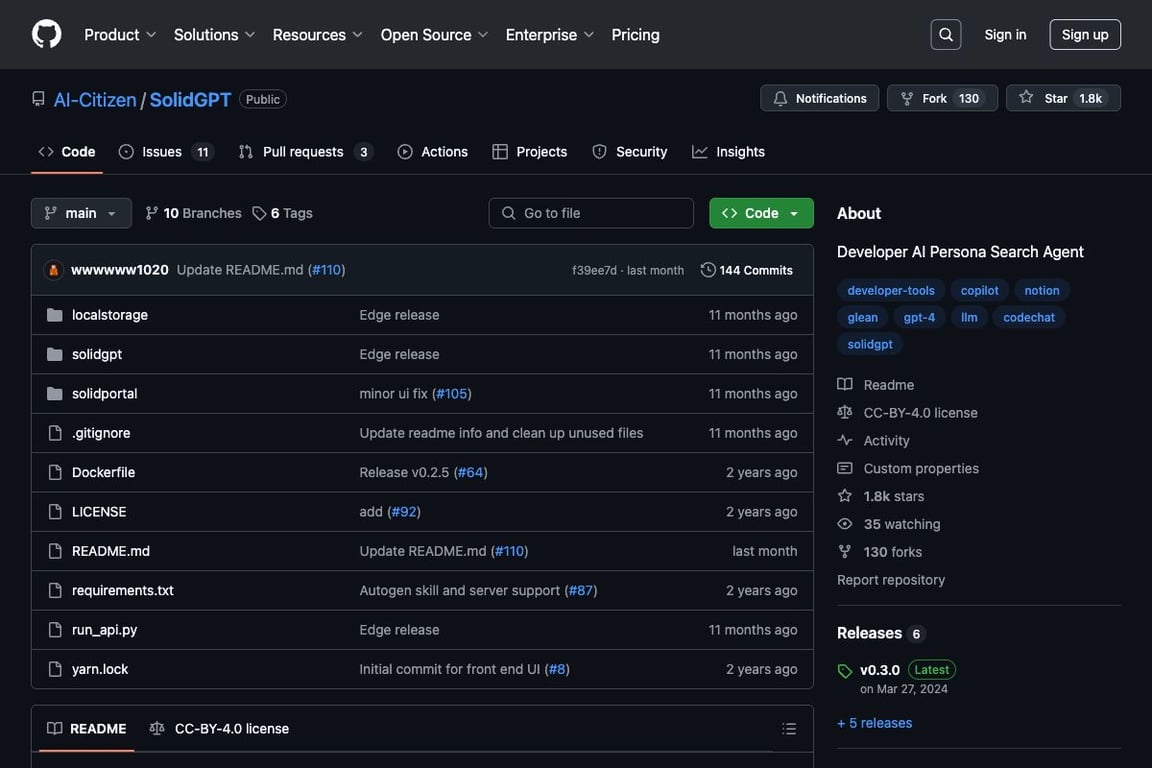Expand the green Code dropdown button
The image size is (1152, 768).
click(x=761, y=213)
